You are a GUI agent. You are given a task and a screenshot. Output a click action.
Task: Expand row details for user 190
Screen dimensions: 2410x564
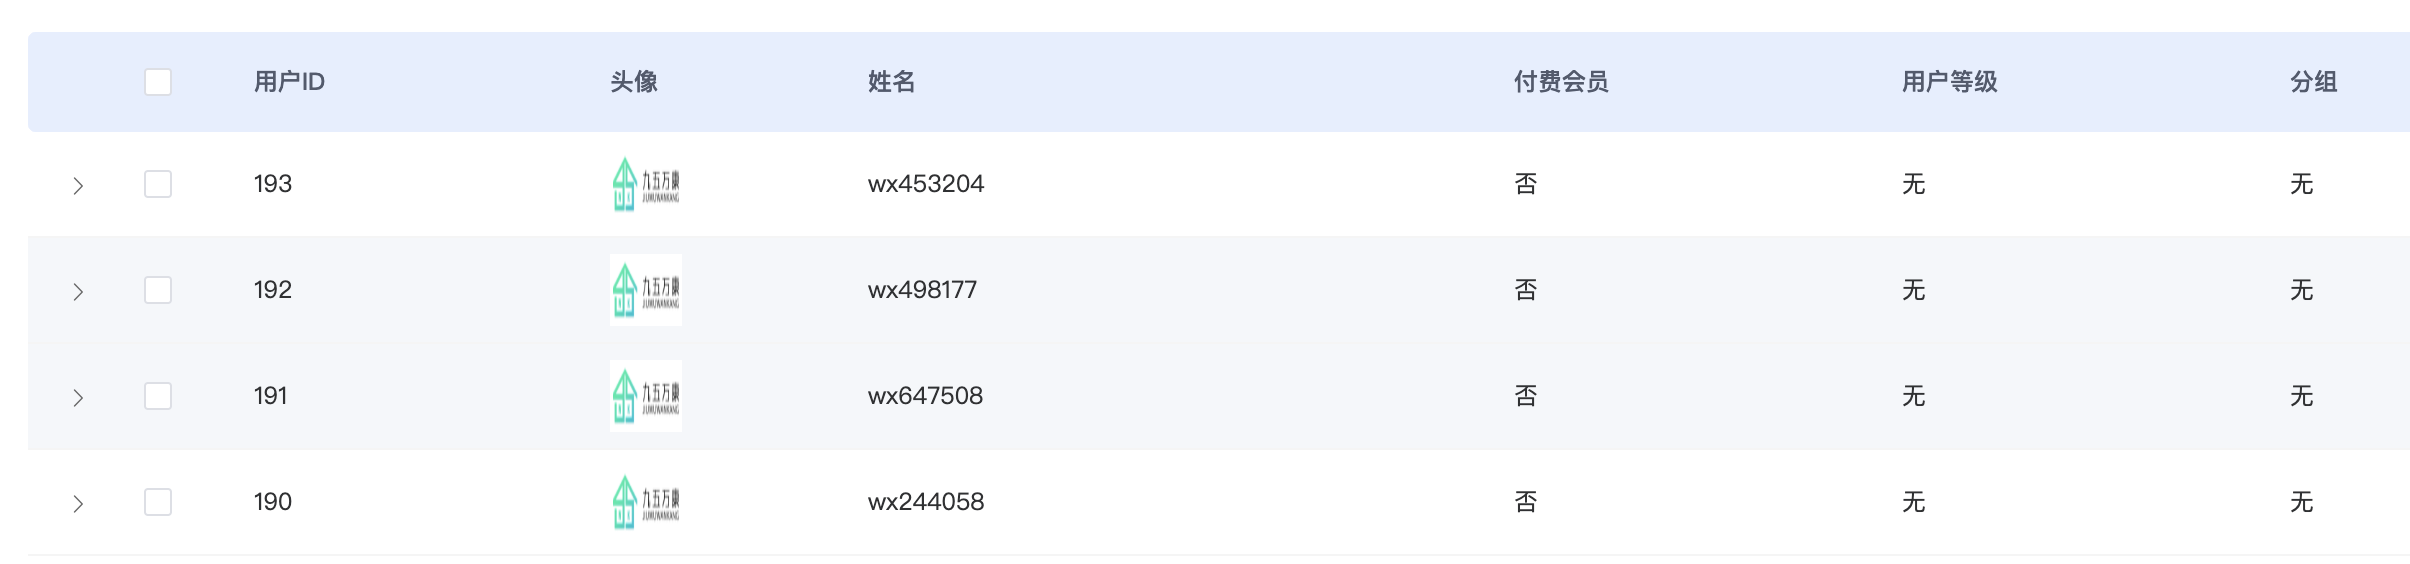click(78, 504)
